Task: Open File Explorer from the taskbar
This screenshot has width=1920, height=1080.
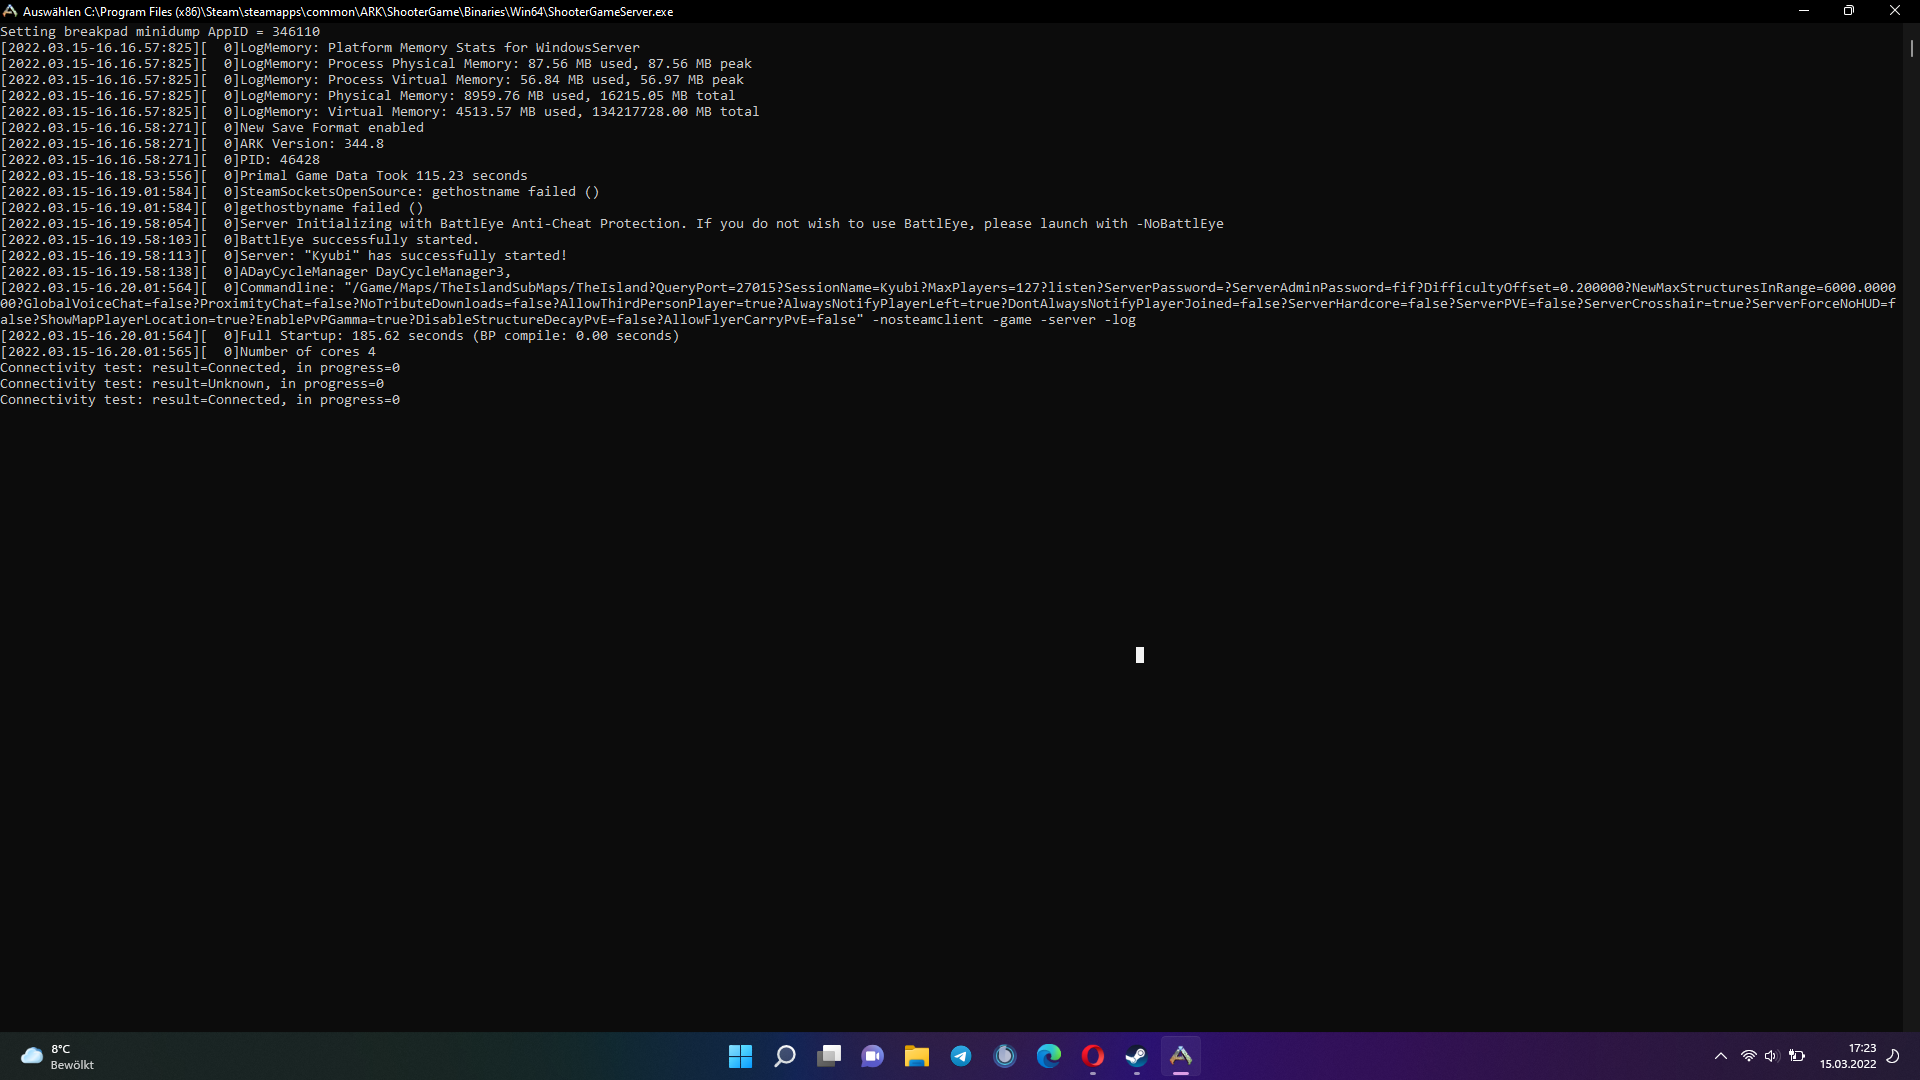Action: [917, 1056]
